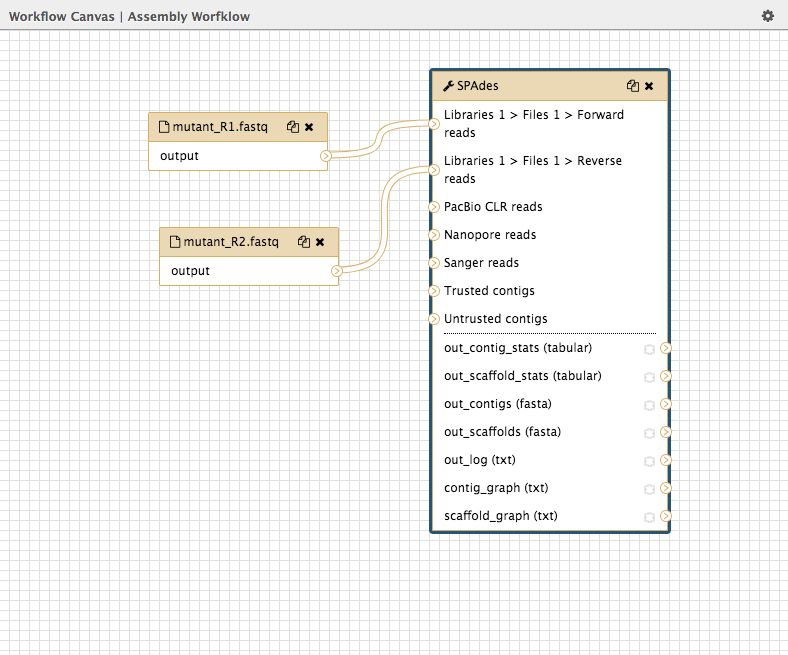The width and height of the screenshot is (788, 655).
Task: Click out_log output connector
Action: (x=666, y=460)
